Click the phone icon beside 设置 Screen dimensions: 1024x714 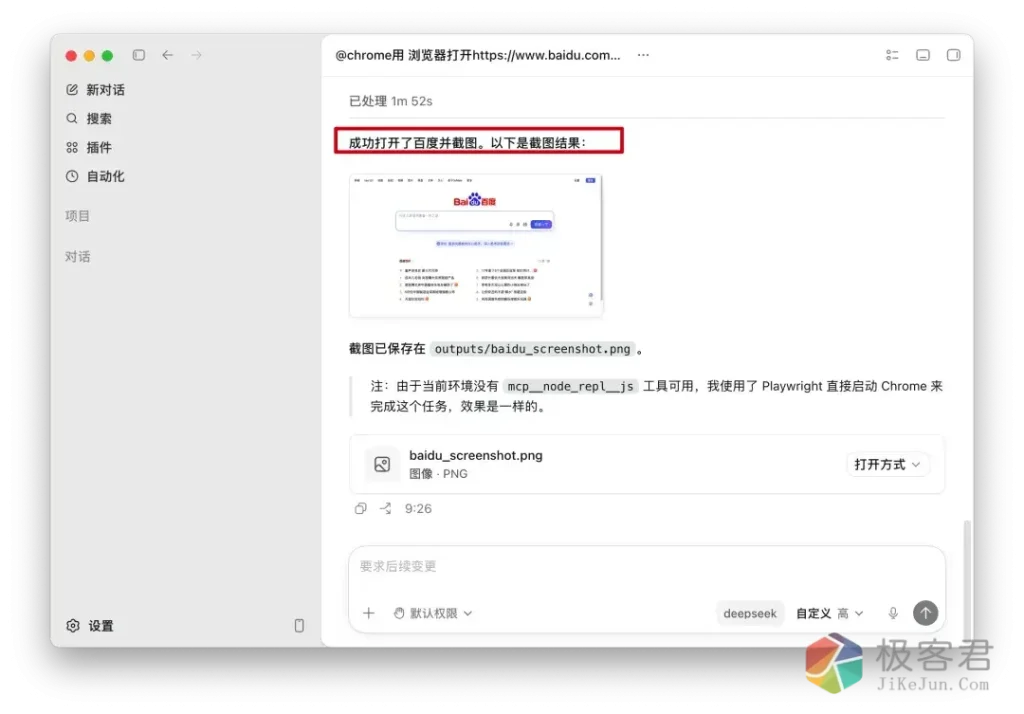coord(299,626)
